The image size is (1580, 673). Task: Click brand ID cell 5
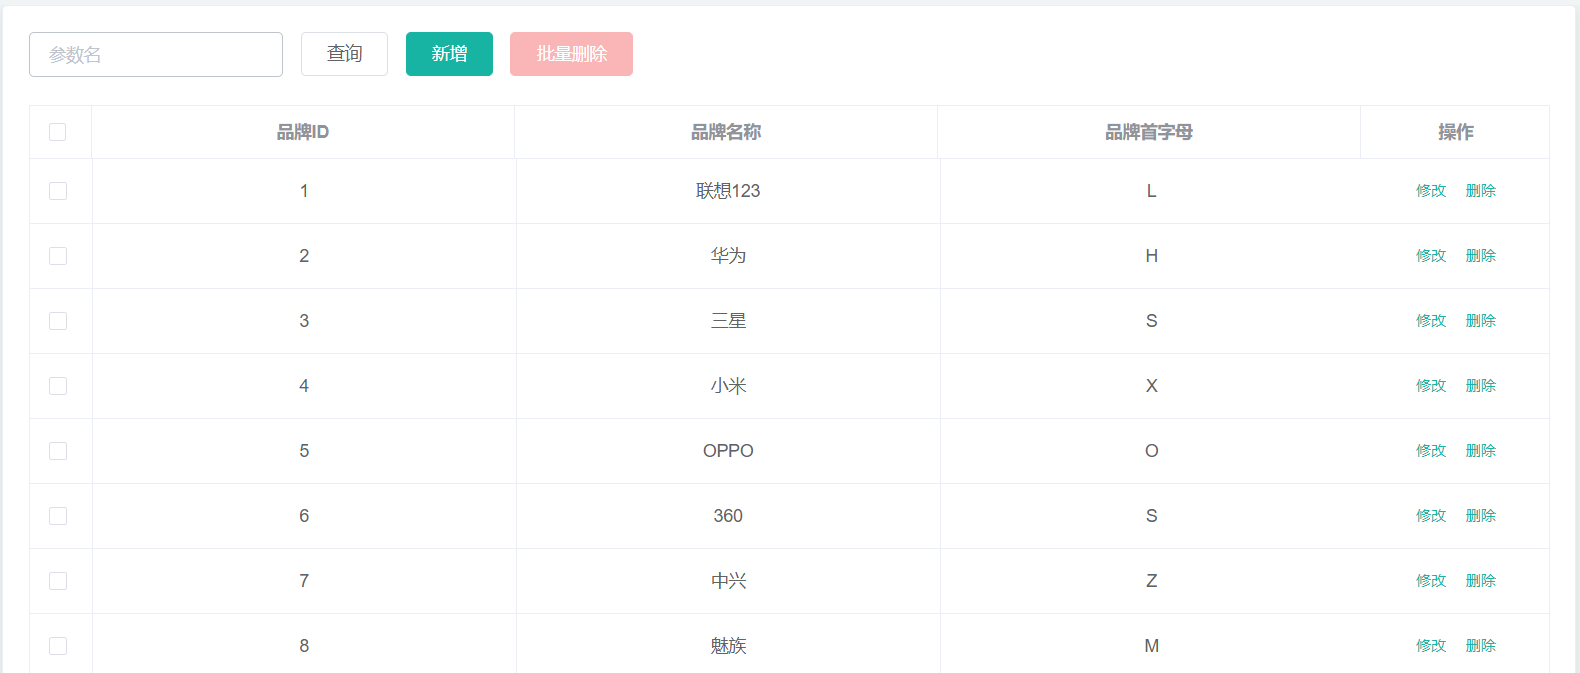click(x=304, y=451)
